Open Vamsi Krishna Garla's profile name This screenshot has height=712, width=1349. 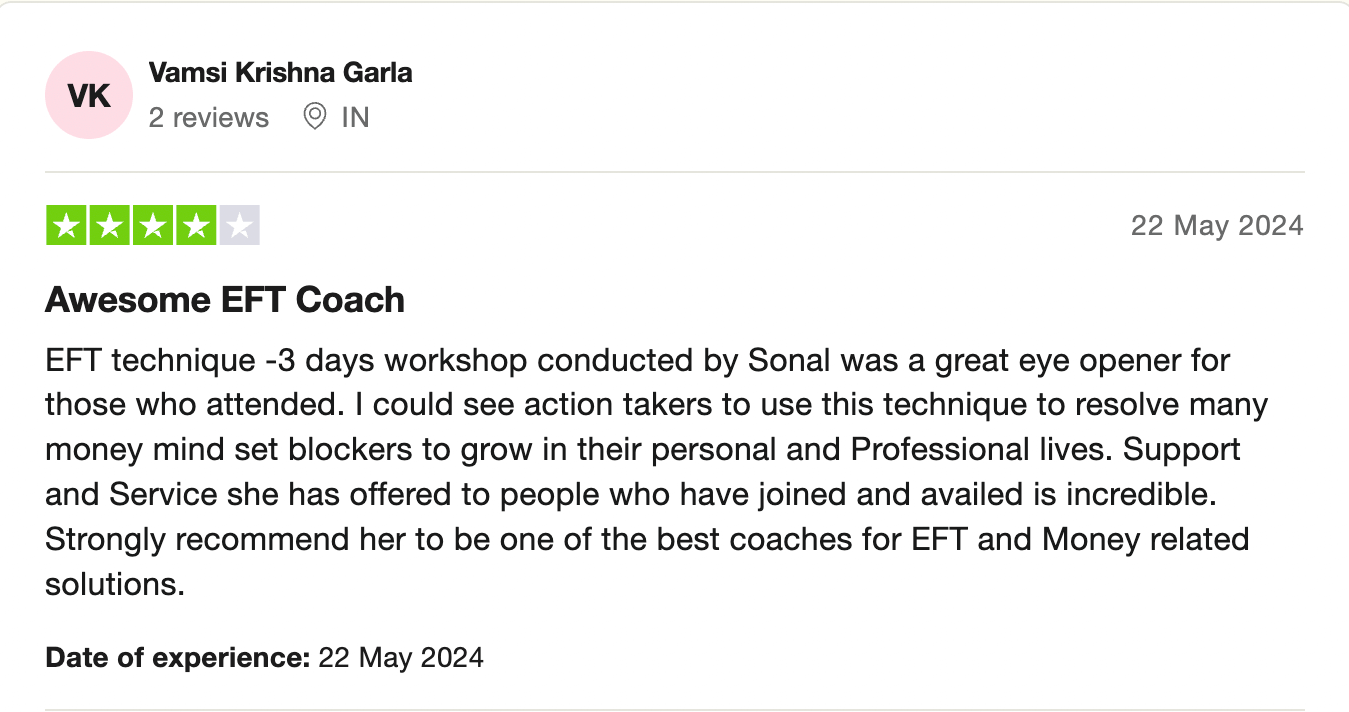pos(280,73)
